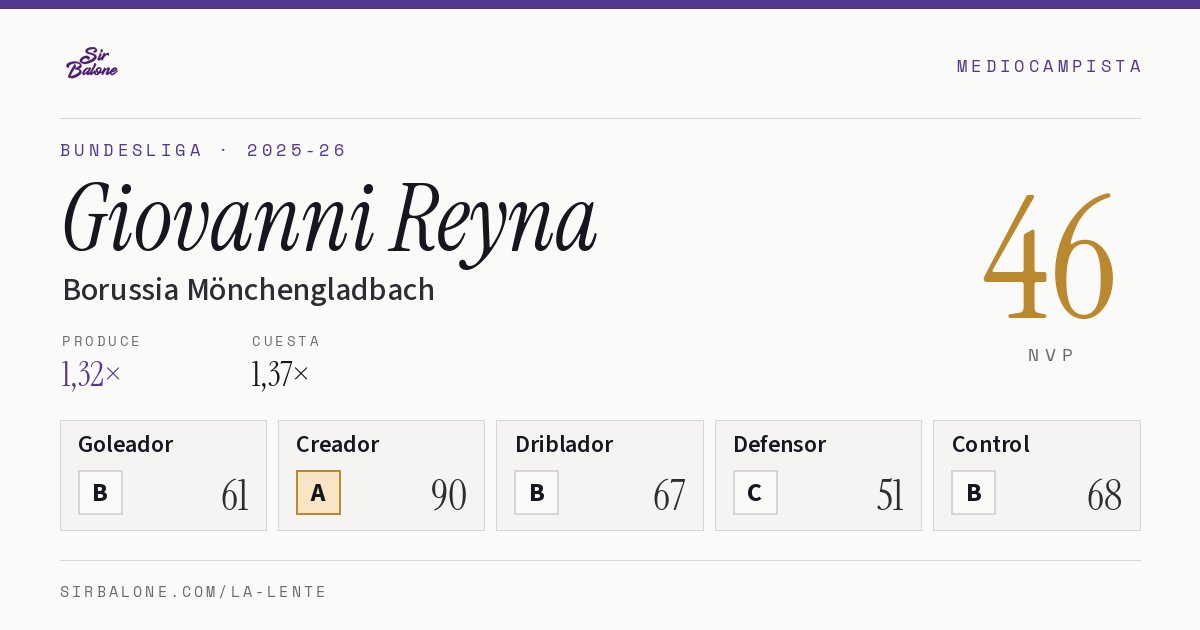Click the B grade badge in Goleador
The height and width of the screenshot is (630, 1200).
pyautogui.click(x=100, y=492)
